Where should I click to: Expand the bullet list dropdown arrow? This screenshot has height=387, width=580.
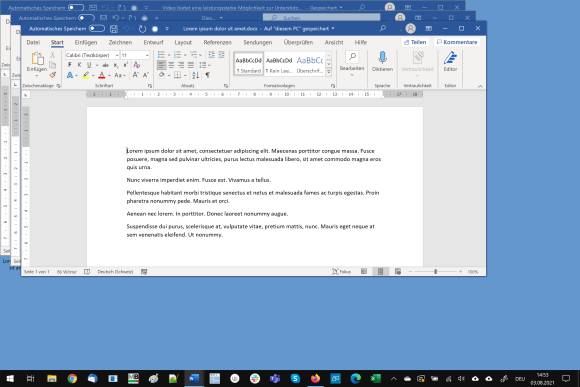[x=169, y=55]
